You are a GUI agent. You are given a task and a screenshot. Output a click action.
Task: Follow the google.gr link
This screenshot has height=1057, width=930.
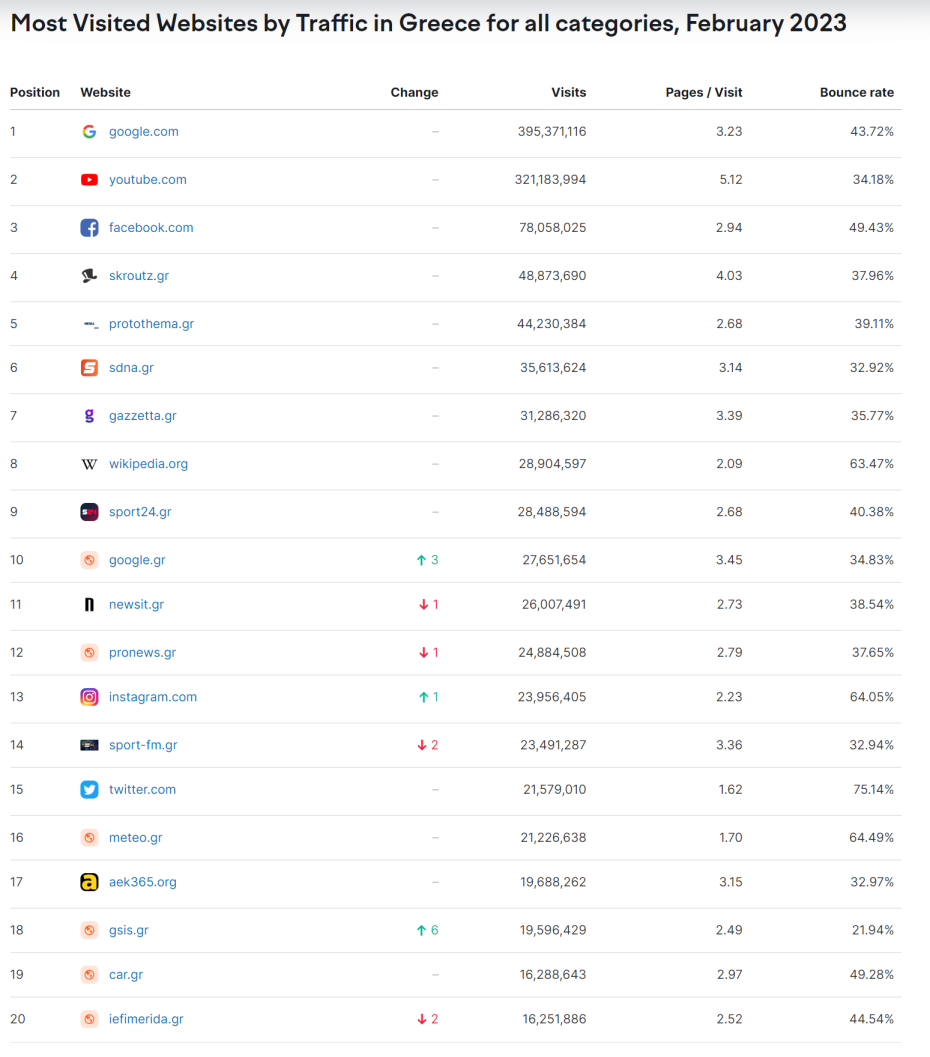[137, 560]
